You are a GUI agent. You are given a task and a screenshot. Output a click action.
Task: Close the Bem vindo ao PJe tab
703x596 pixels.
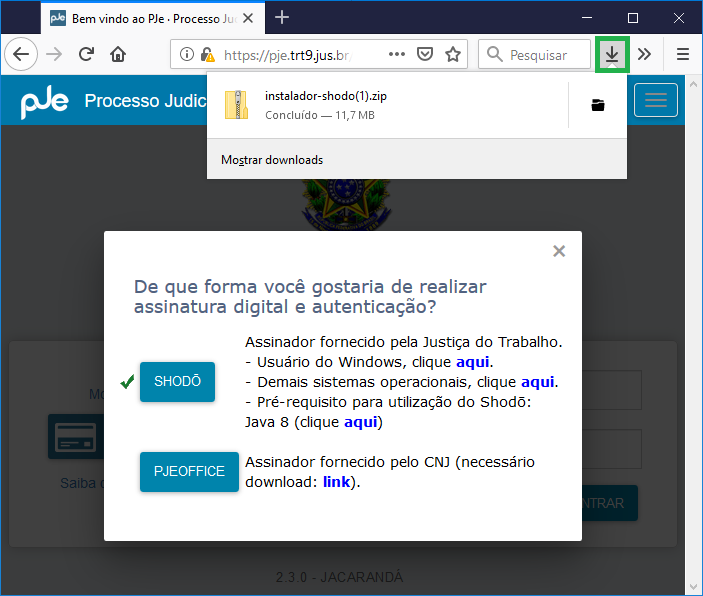[248, 18]
